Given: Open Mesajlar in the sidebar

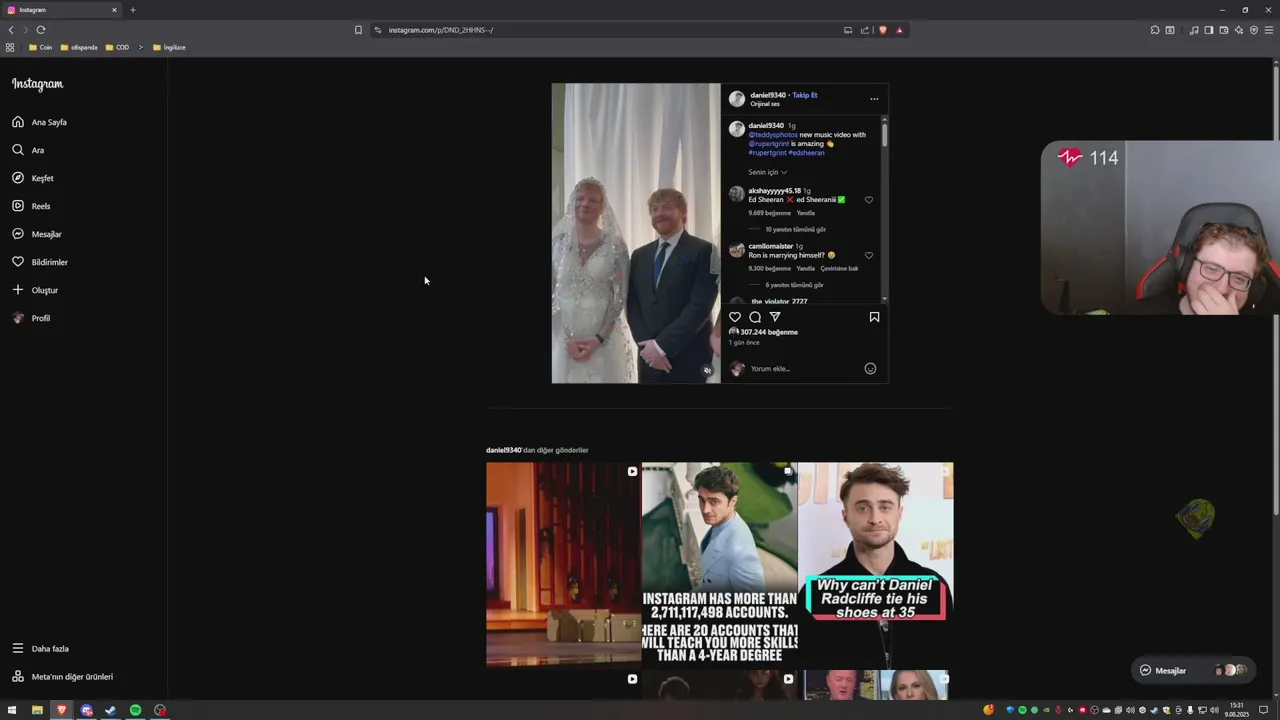Looking at the screenshot, I should [x=37, y=234].
